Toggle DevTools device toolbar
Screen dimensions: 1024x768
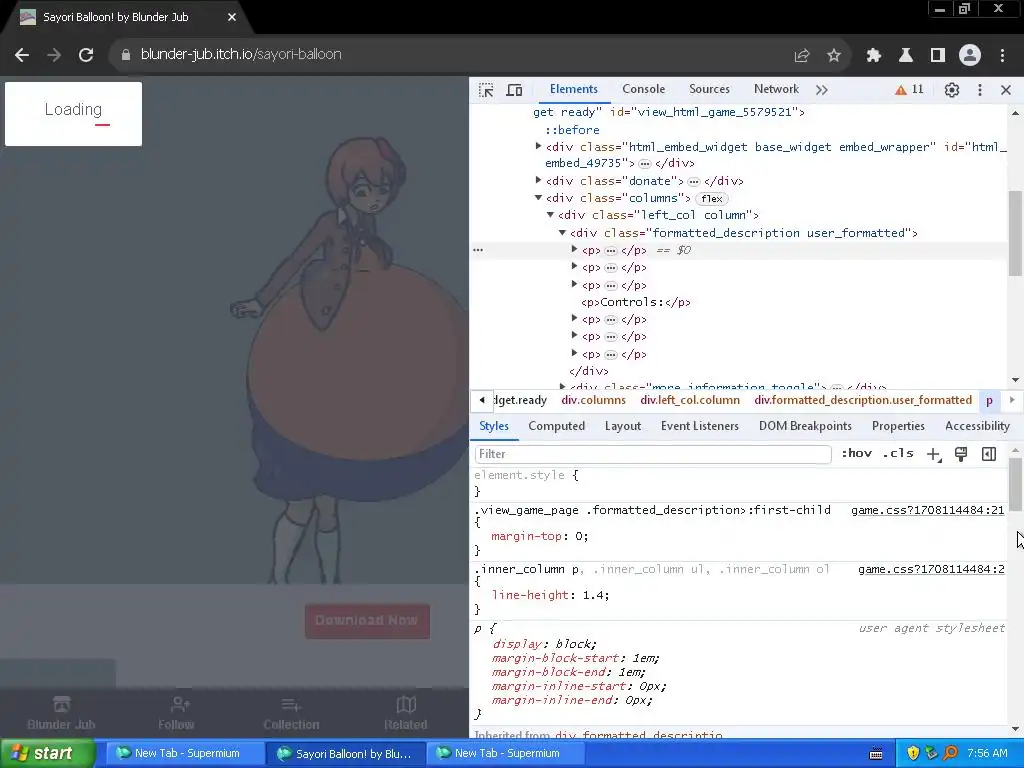(515, 90)
